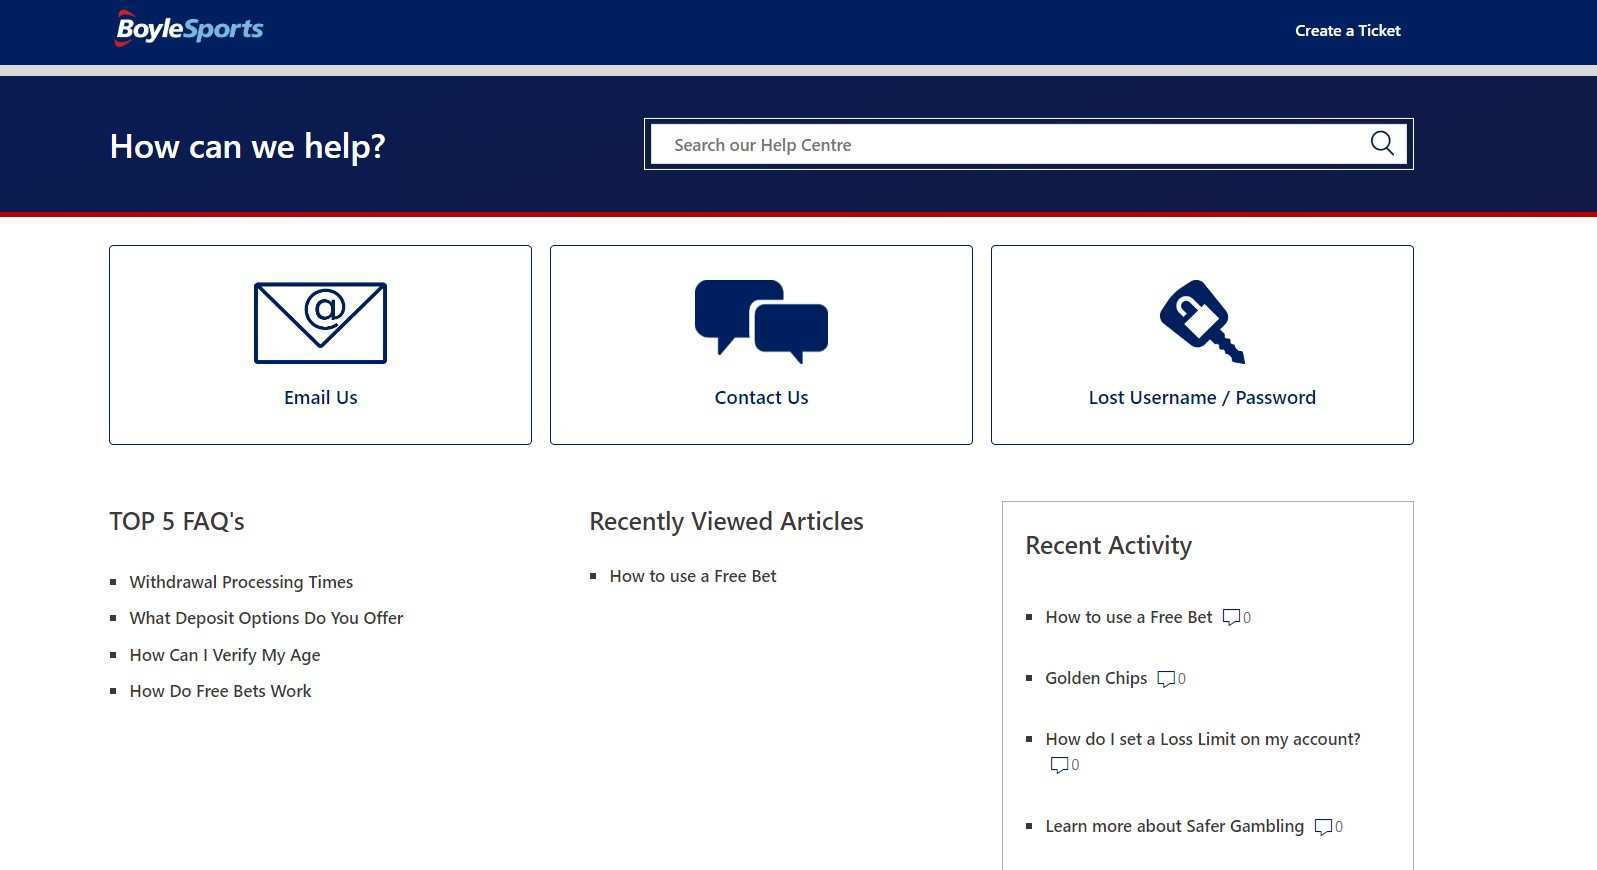Open recently viewed How to use a Free Bet
Image resolution: width=1597 pixels, height=870 pixels.
pyautogui.click(x=693, y=576)
